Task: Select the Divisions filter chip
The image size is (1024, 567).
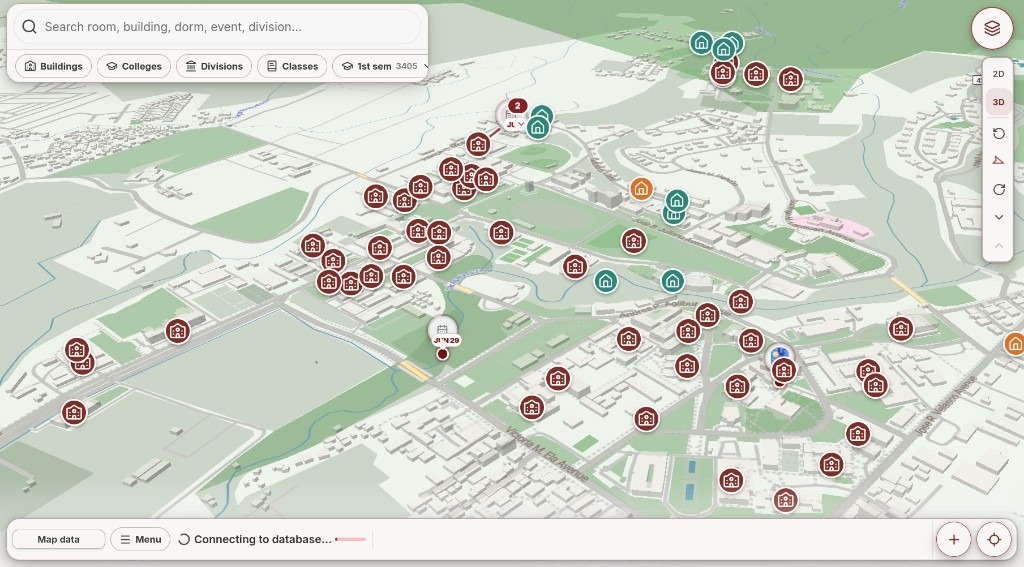Action: tap(214, 66)
